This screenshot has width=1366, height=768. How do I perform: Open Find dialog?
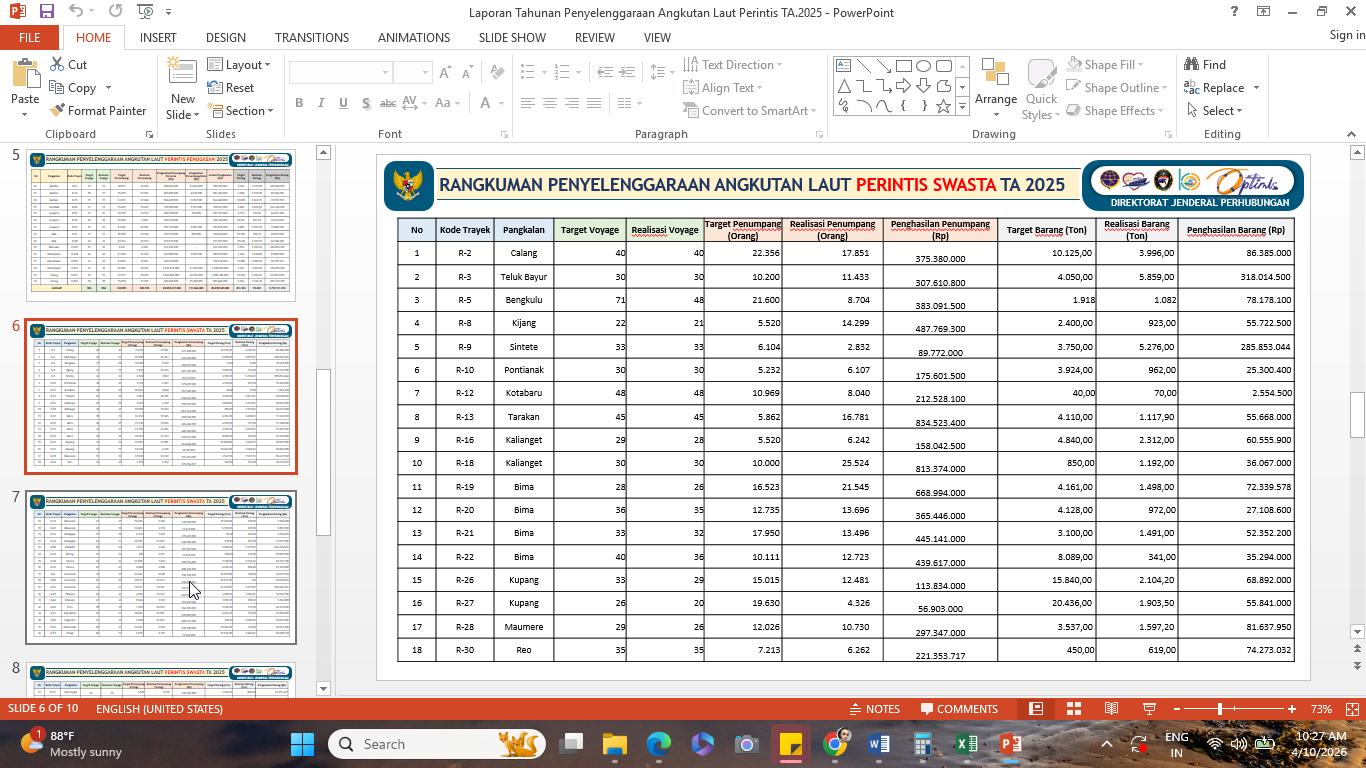tap(1205, 64)
